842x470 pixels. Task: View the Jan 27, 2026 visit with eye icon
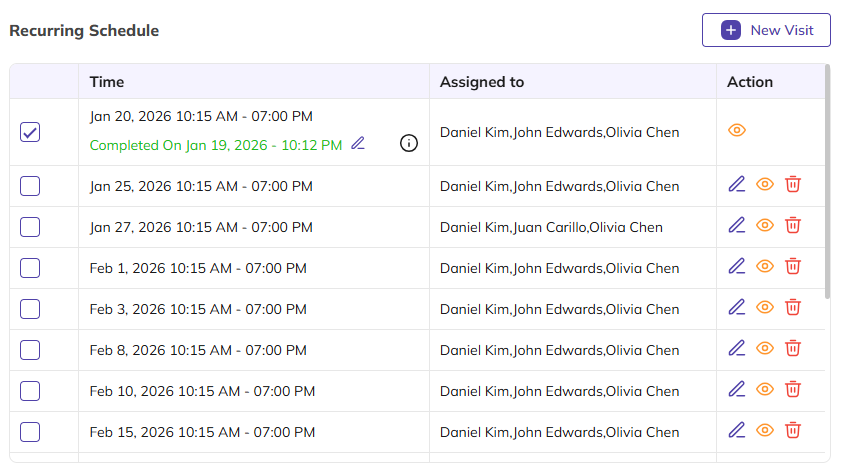(765, 225)
